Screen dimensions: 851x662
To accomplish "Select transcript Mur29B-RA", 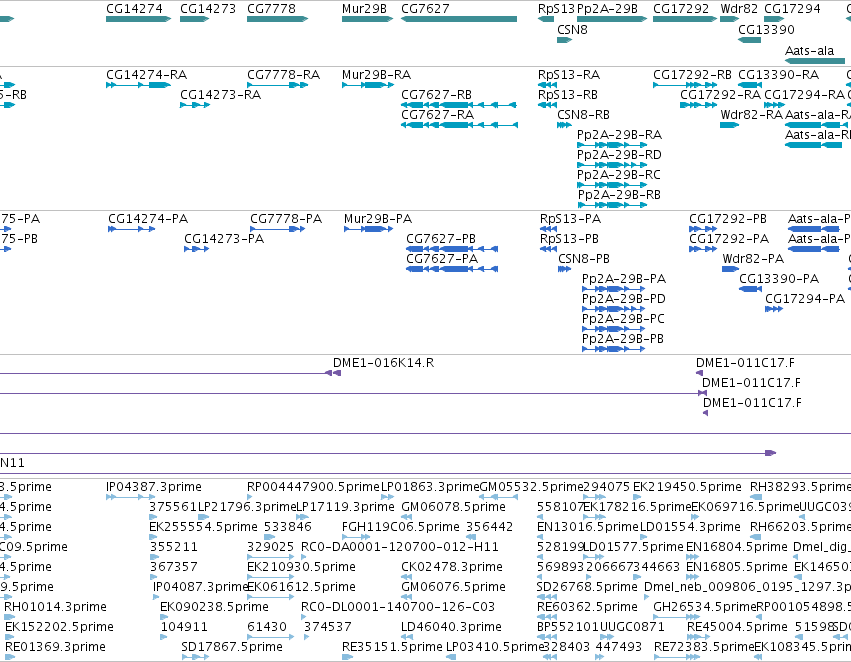I will tap(376, 75).
